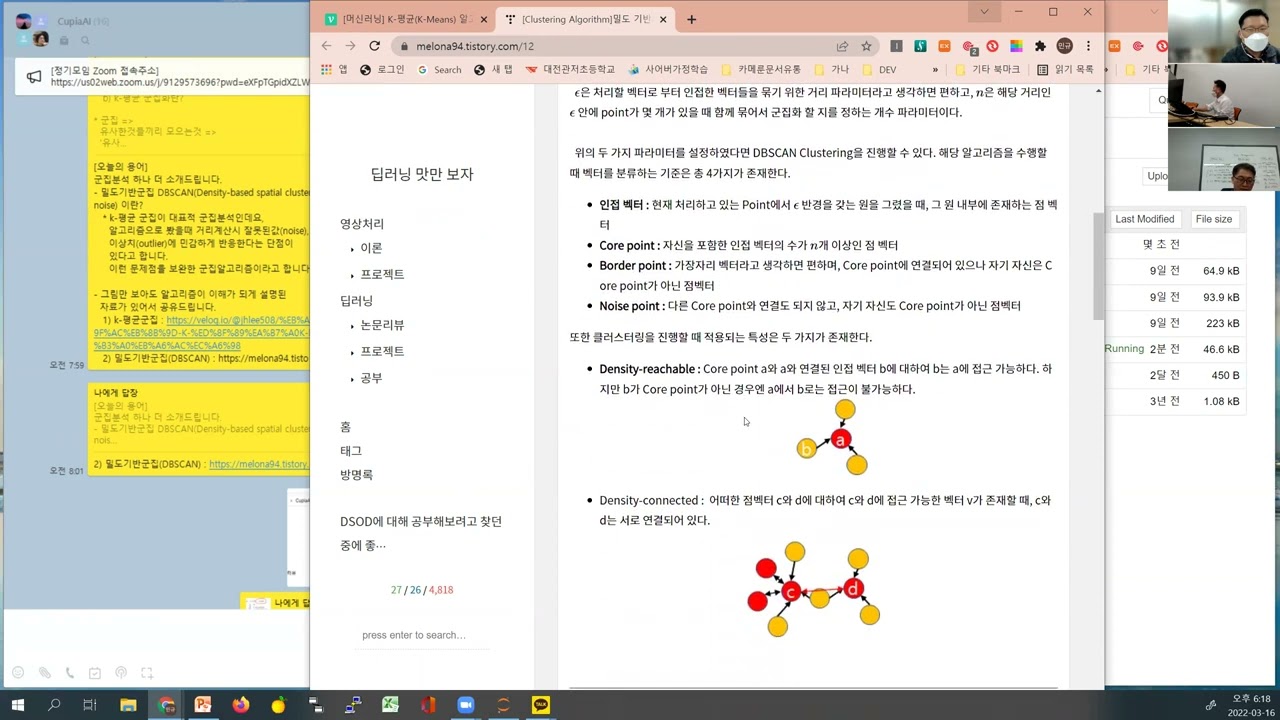
Task: Open the Zoom meeting notice link in KakaoTalk
Action: point(180,82)
